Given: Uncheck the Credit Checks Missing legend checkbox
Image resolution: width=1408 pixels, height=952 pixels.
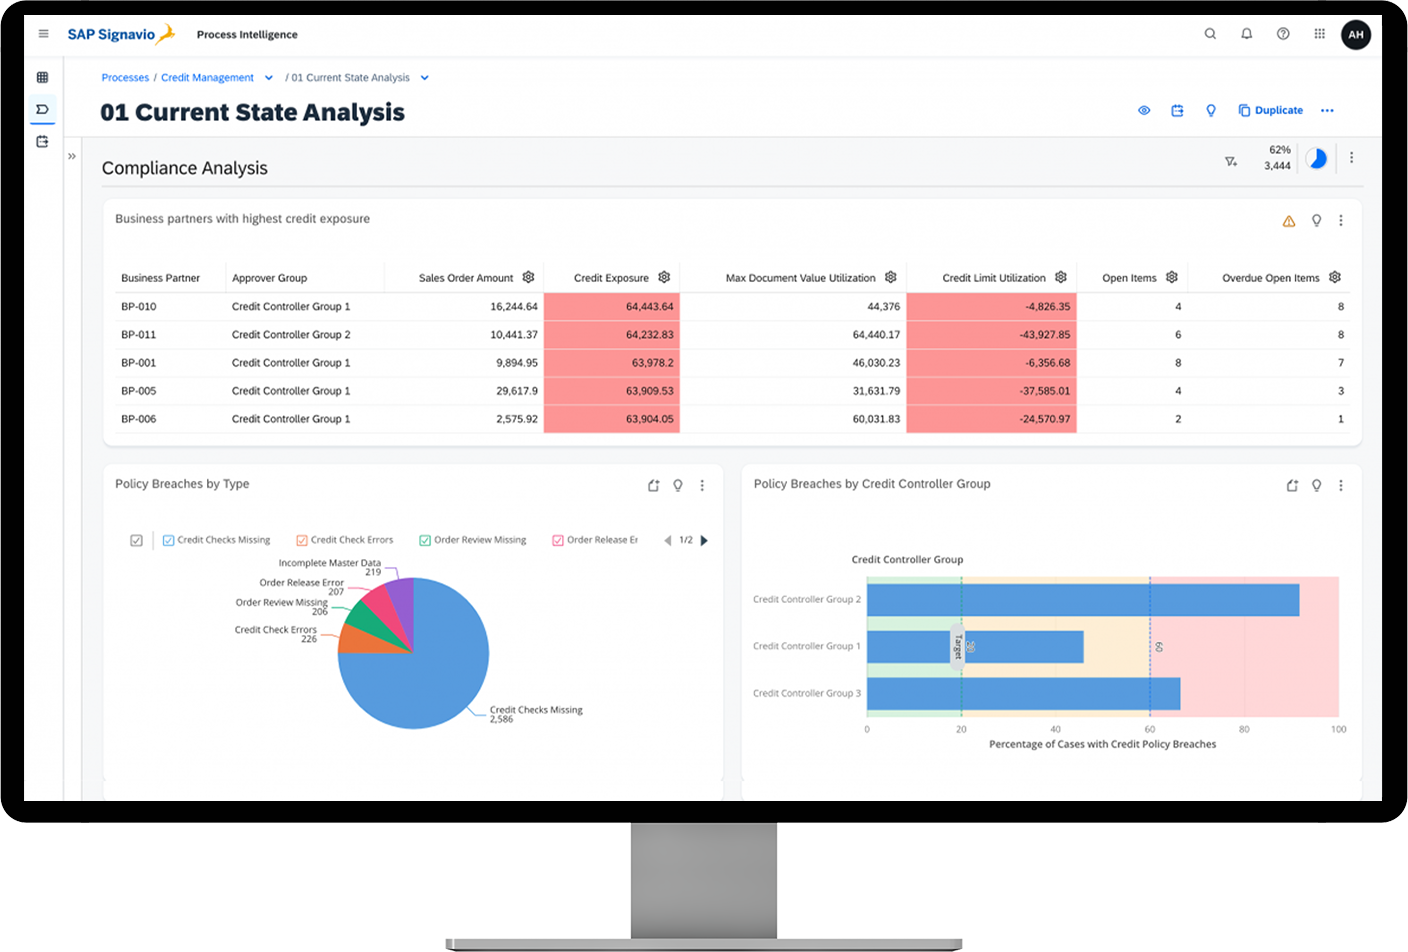Looking at the screenshot, I should coord(167,540).
